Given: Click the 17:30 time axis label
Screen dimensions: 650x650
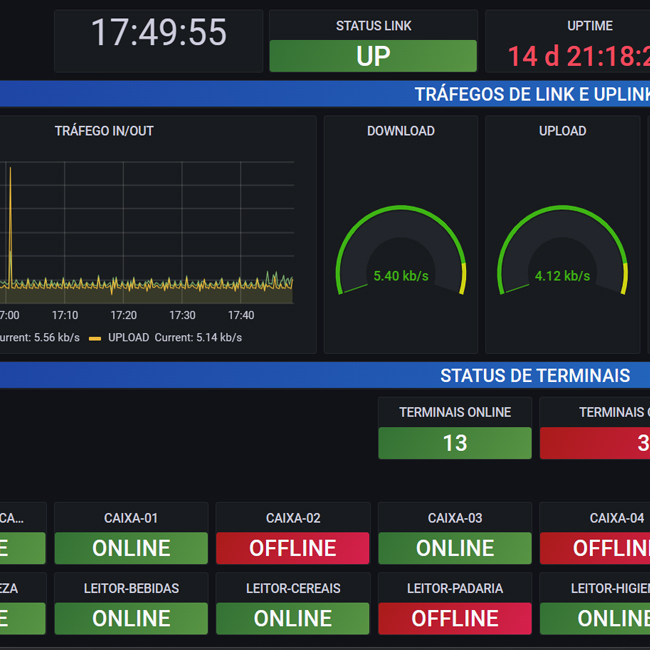Looking at the screenshot, I should tap(182, 315).
